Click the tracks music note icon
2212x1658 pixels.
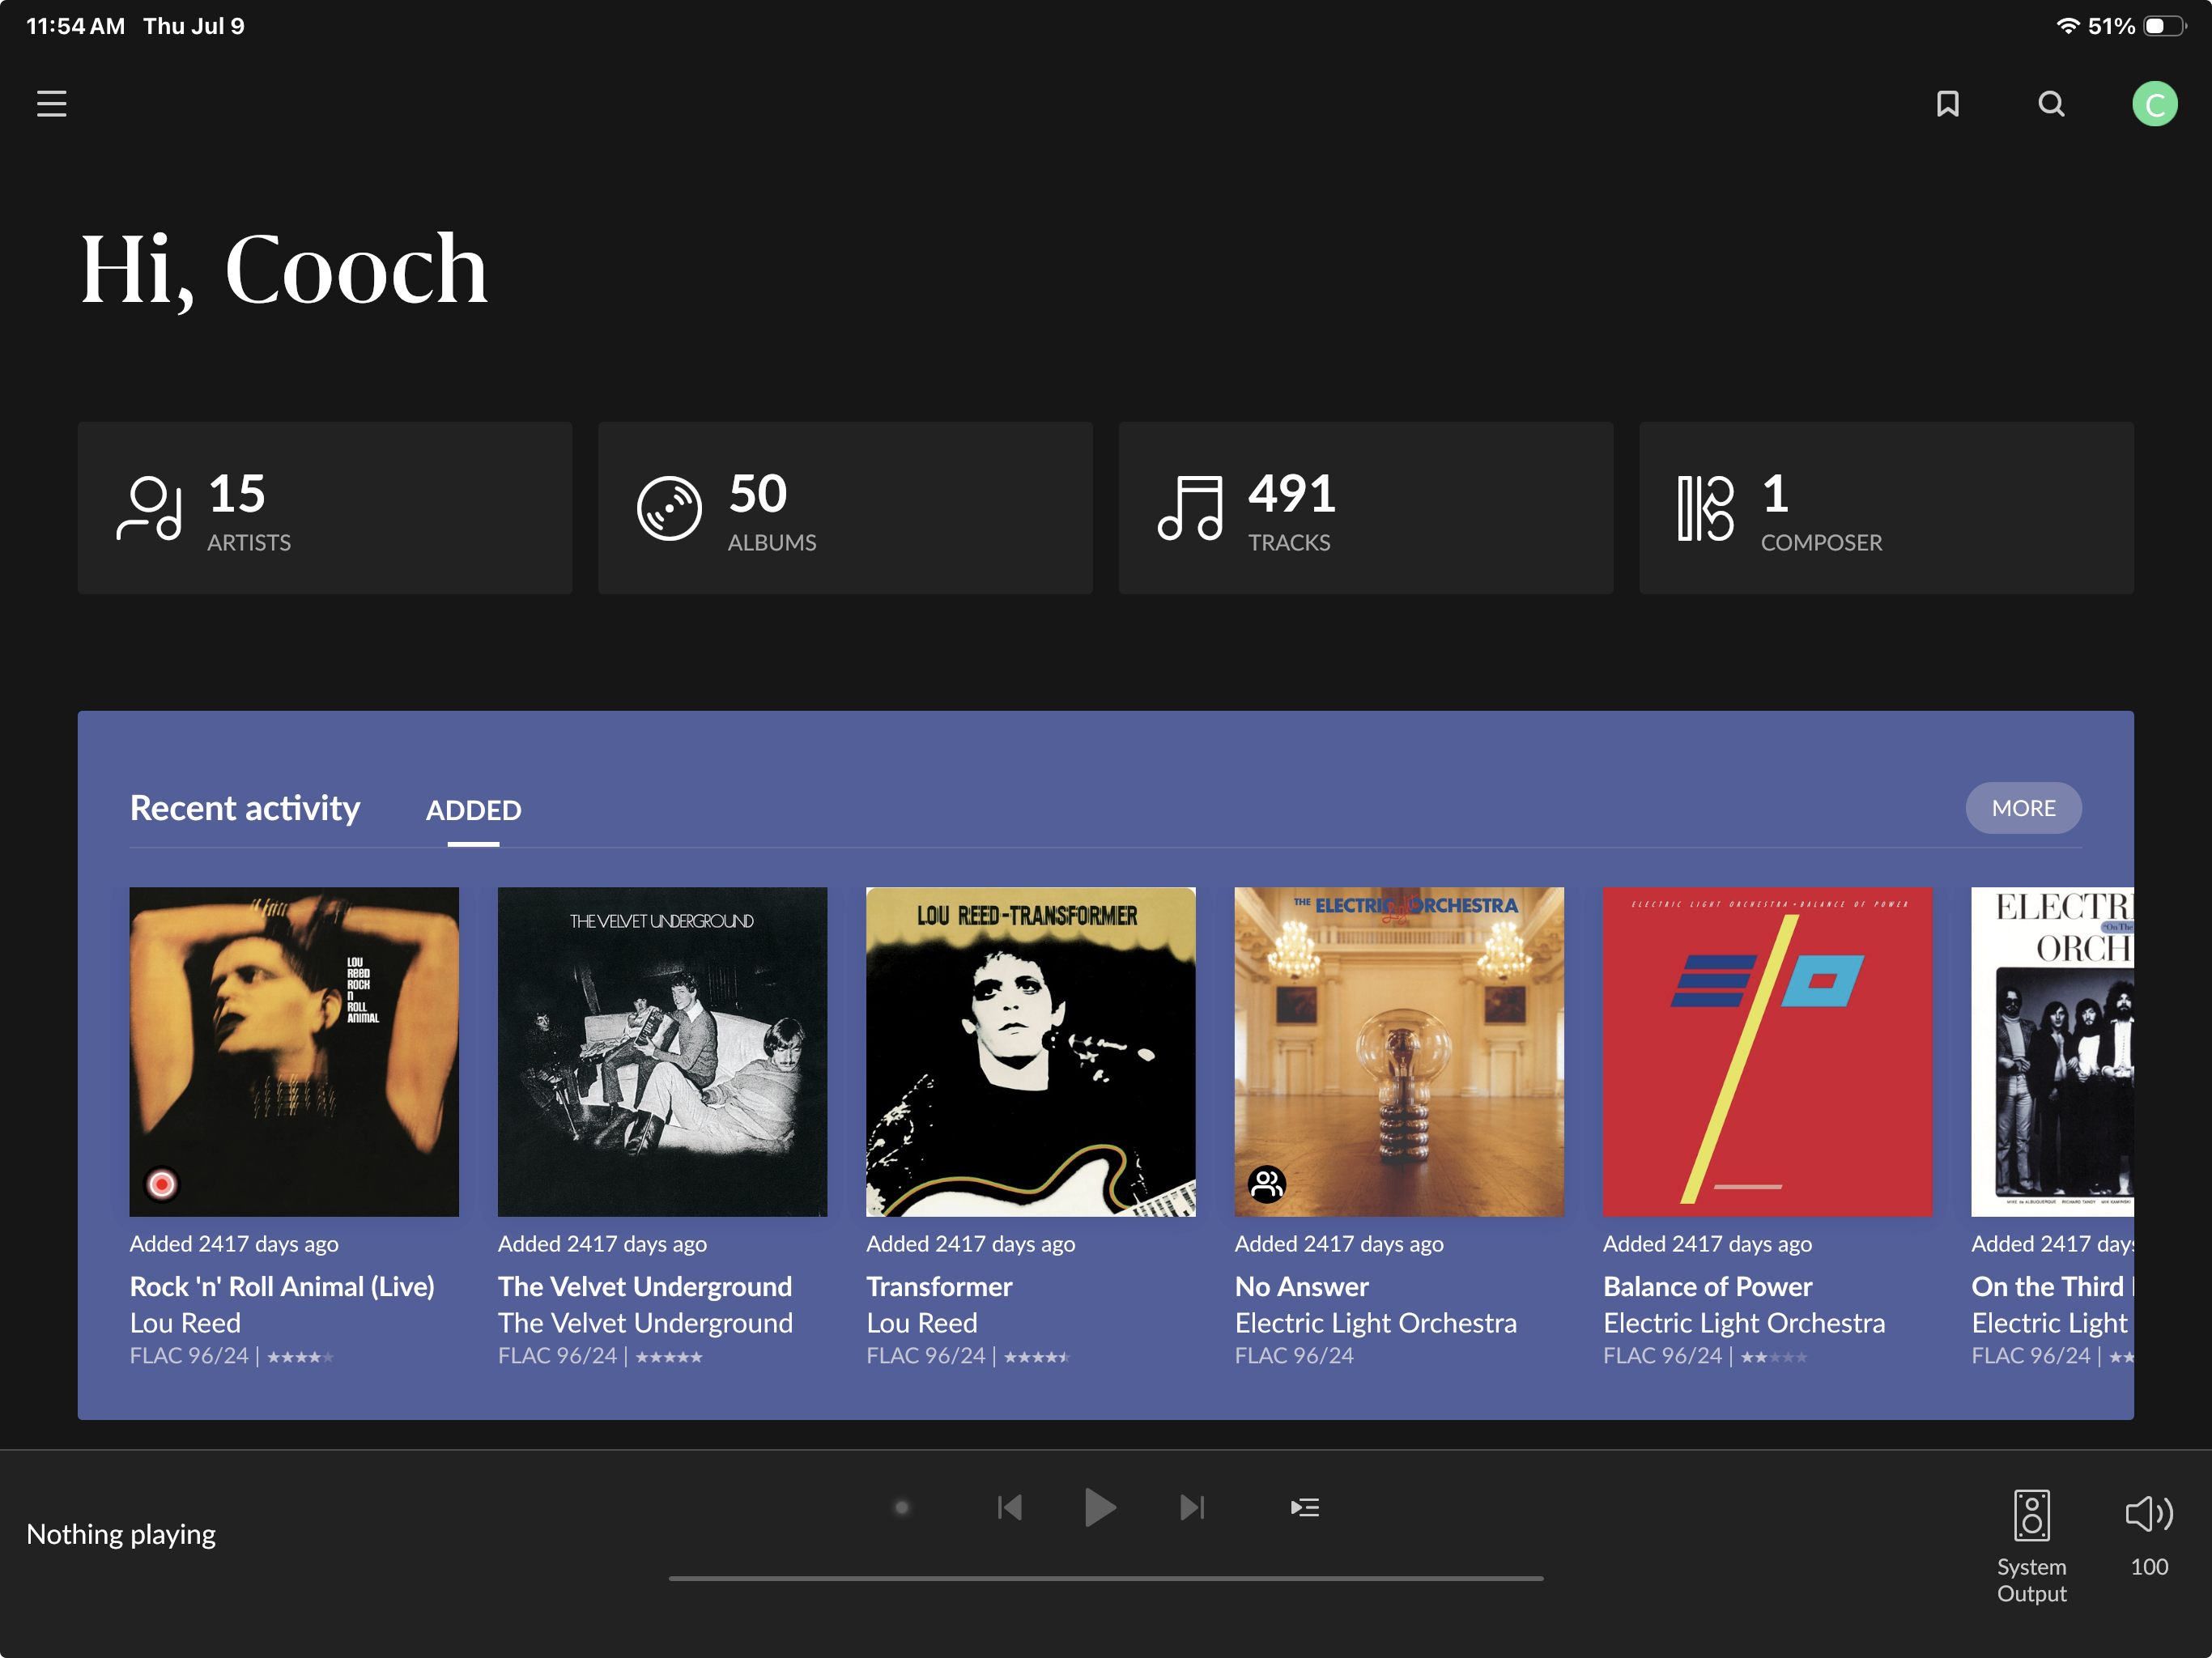[x=1190, y=508]
